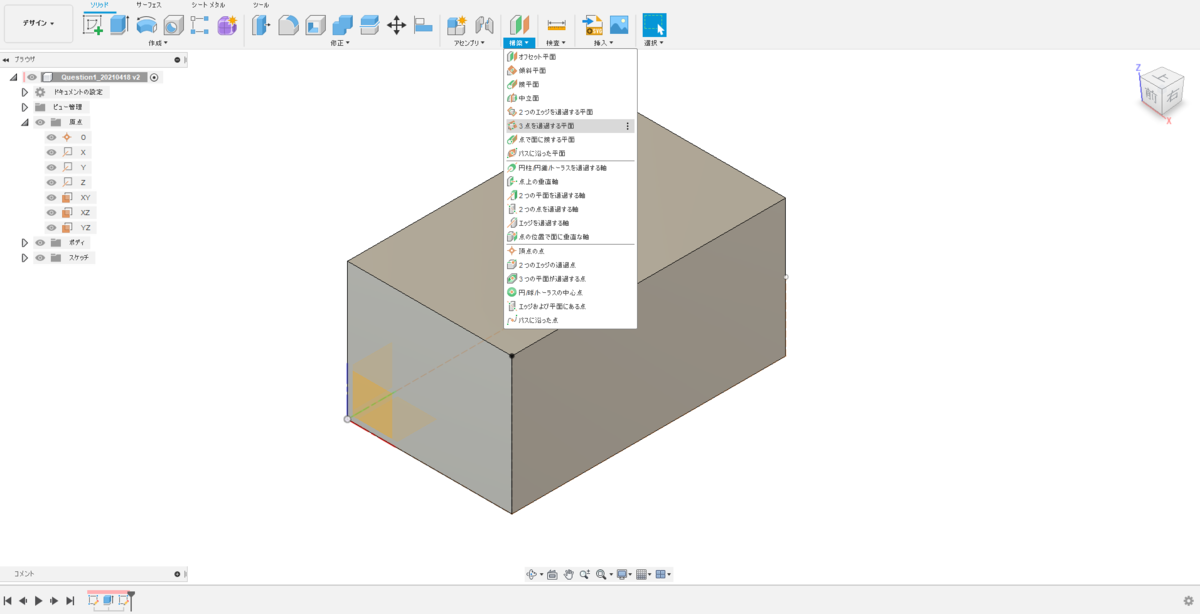Viewport: 1200px width, 614px height.
Task: Select the Fillet tool icon
Action: point(288,25)
